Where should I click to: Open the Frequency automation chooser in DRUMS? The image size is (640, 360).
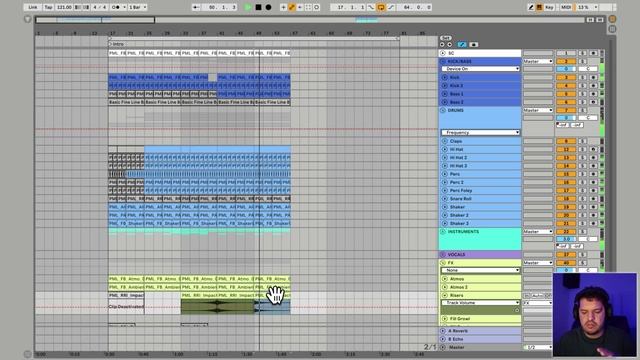pos(480,133)
